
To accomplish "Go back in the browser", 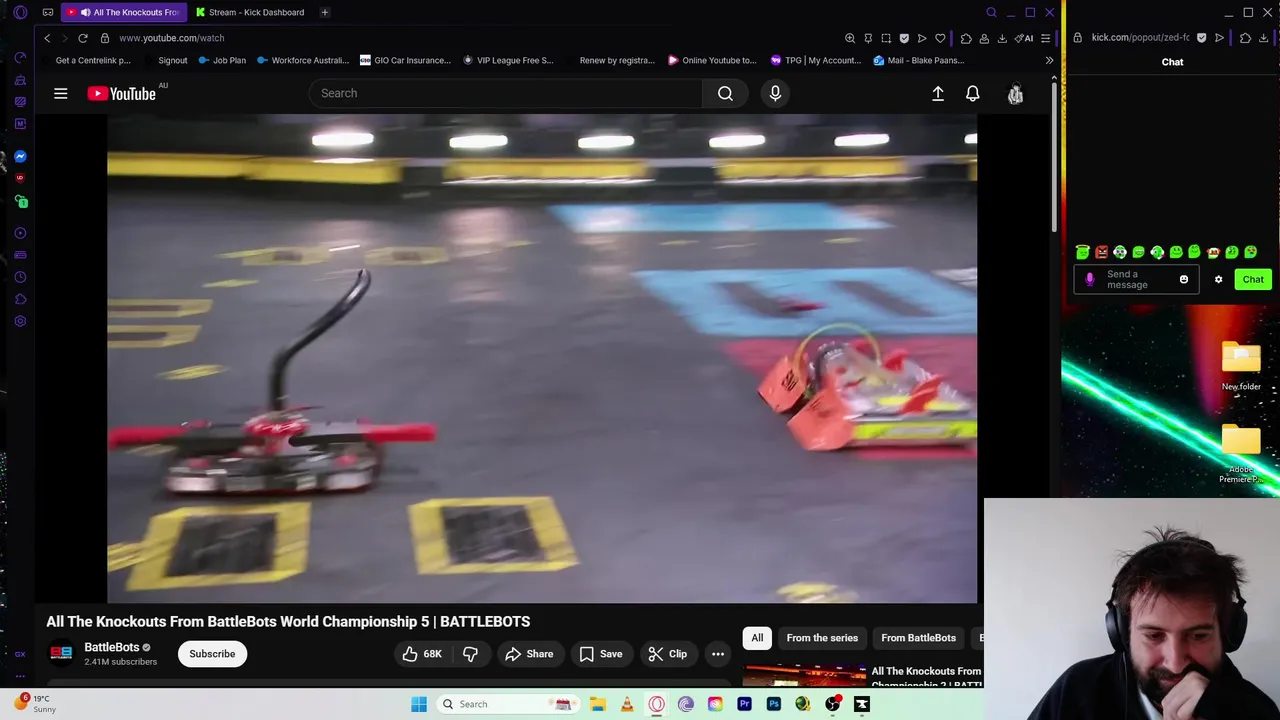I will [47, 38].
